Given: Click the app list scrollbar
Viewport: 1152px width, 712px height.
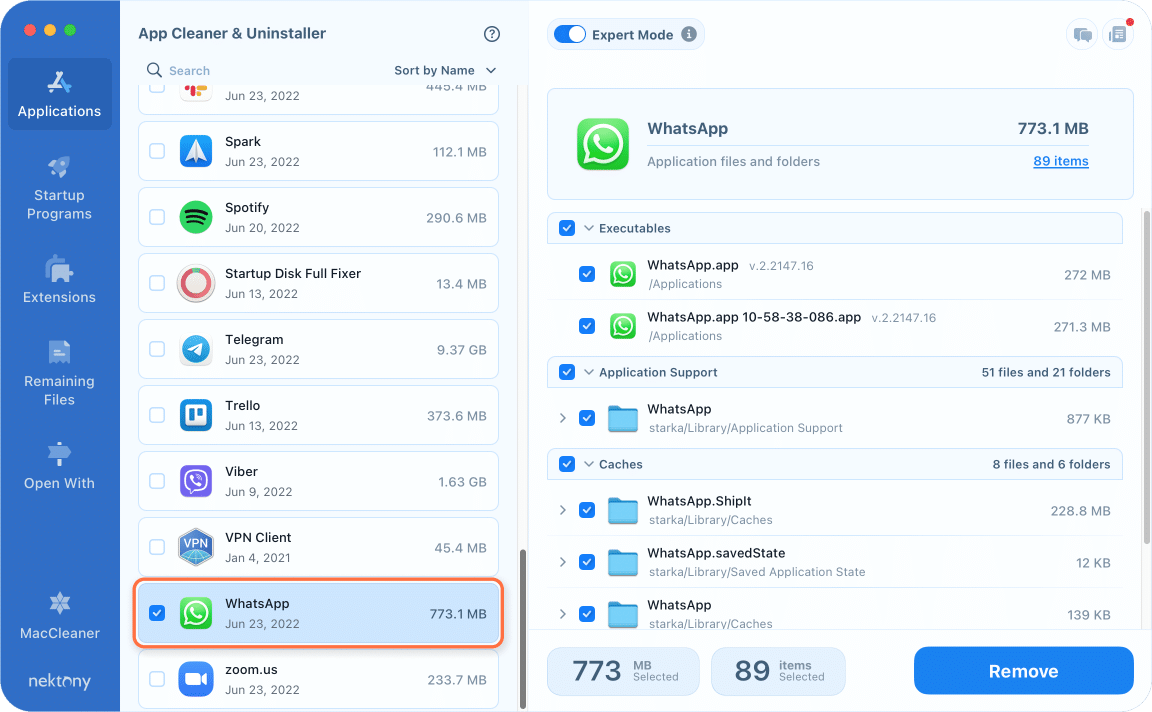Looking at the screenshot, I should coord(523,629).
